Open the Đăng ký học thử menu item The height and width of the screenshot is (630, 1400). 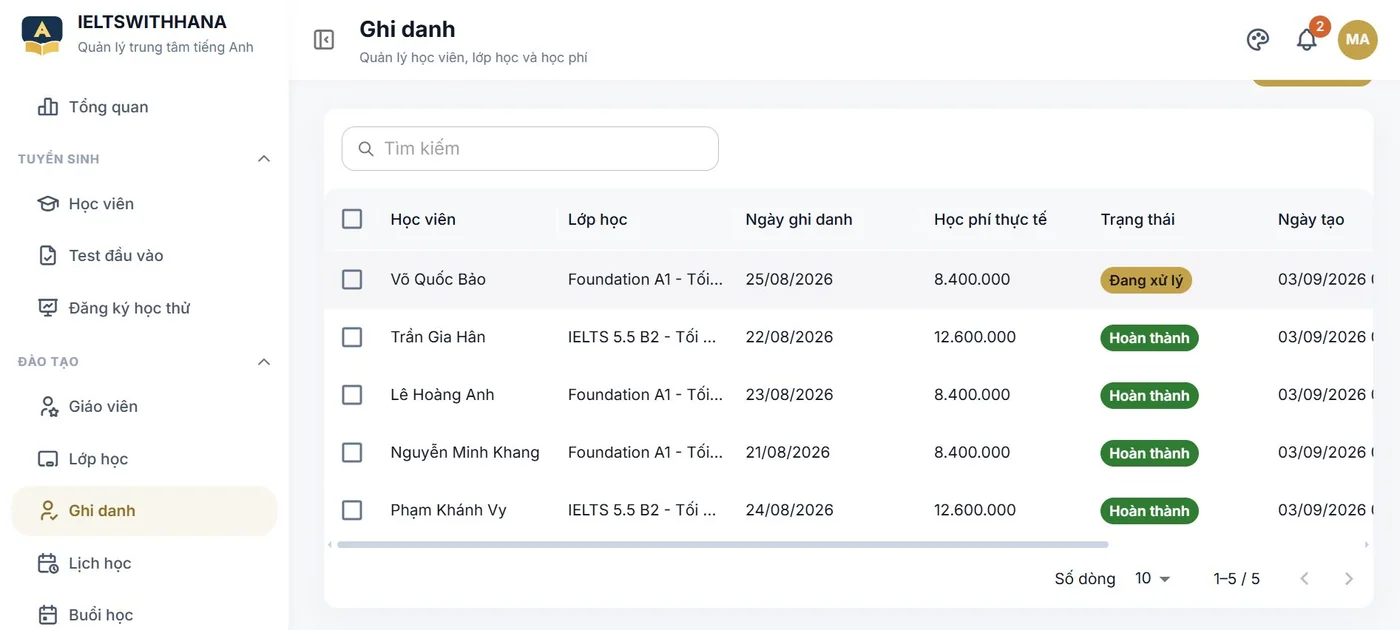(144, 308)
